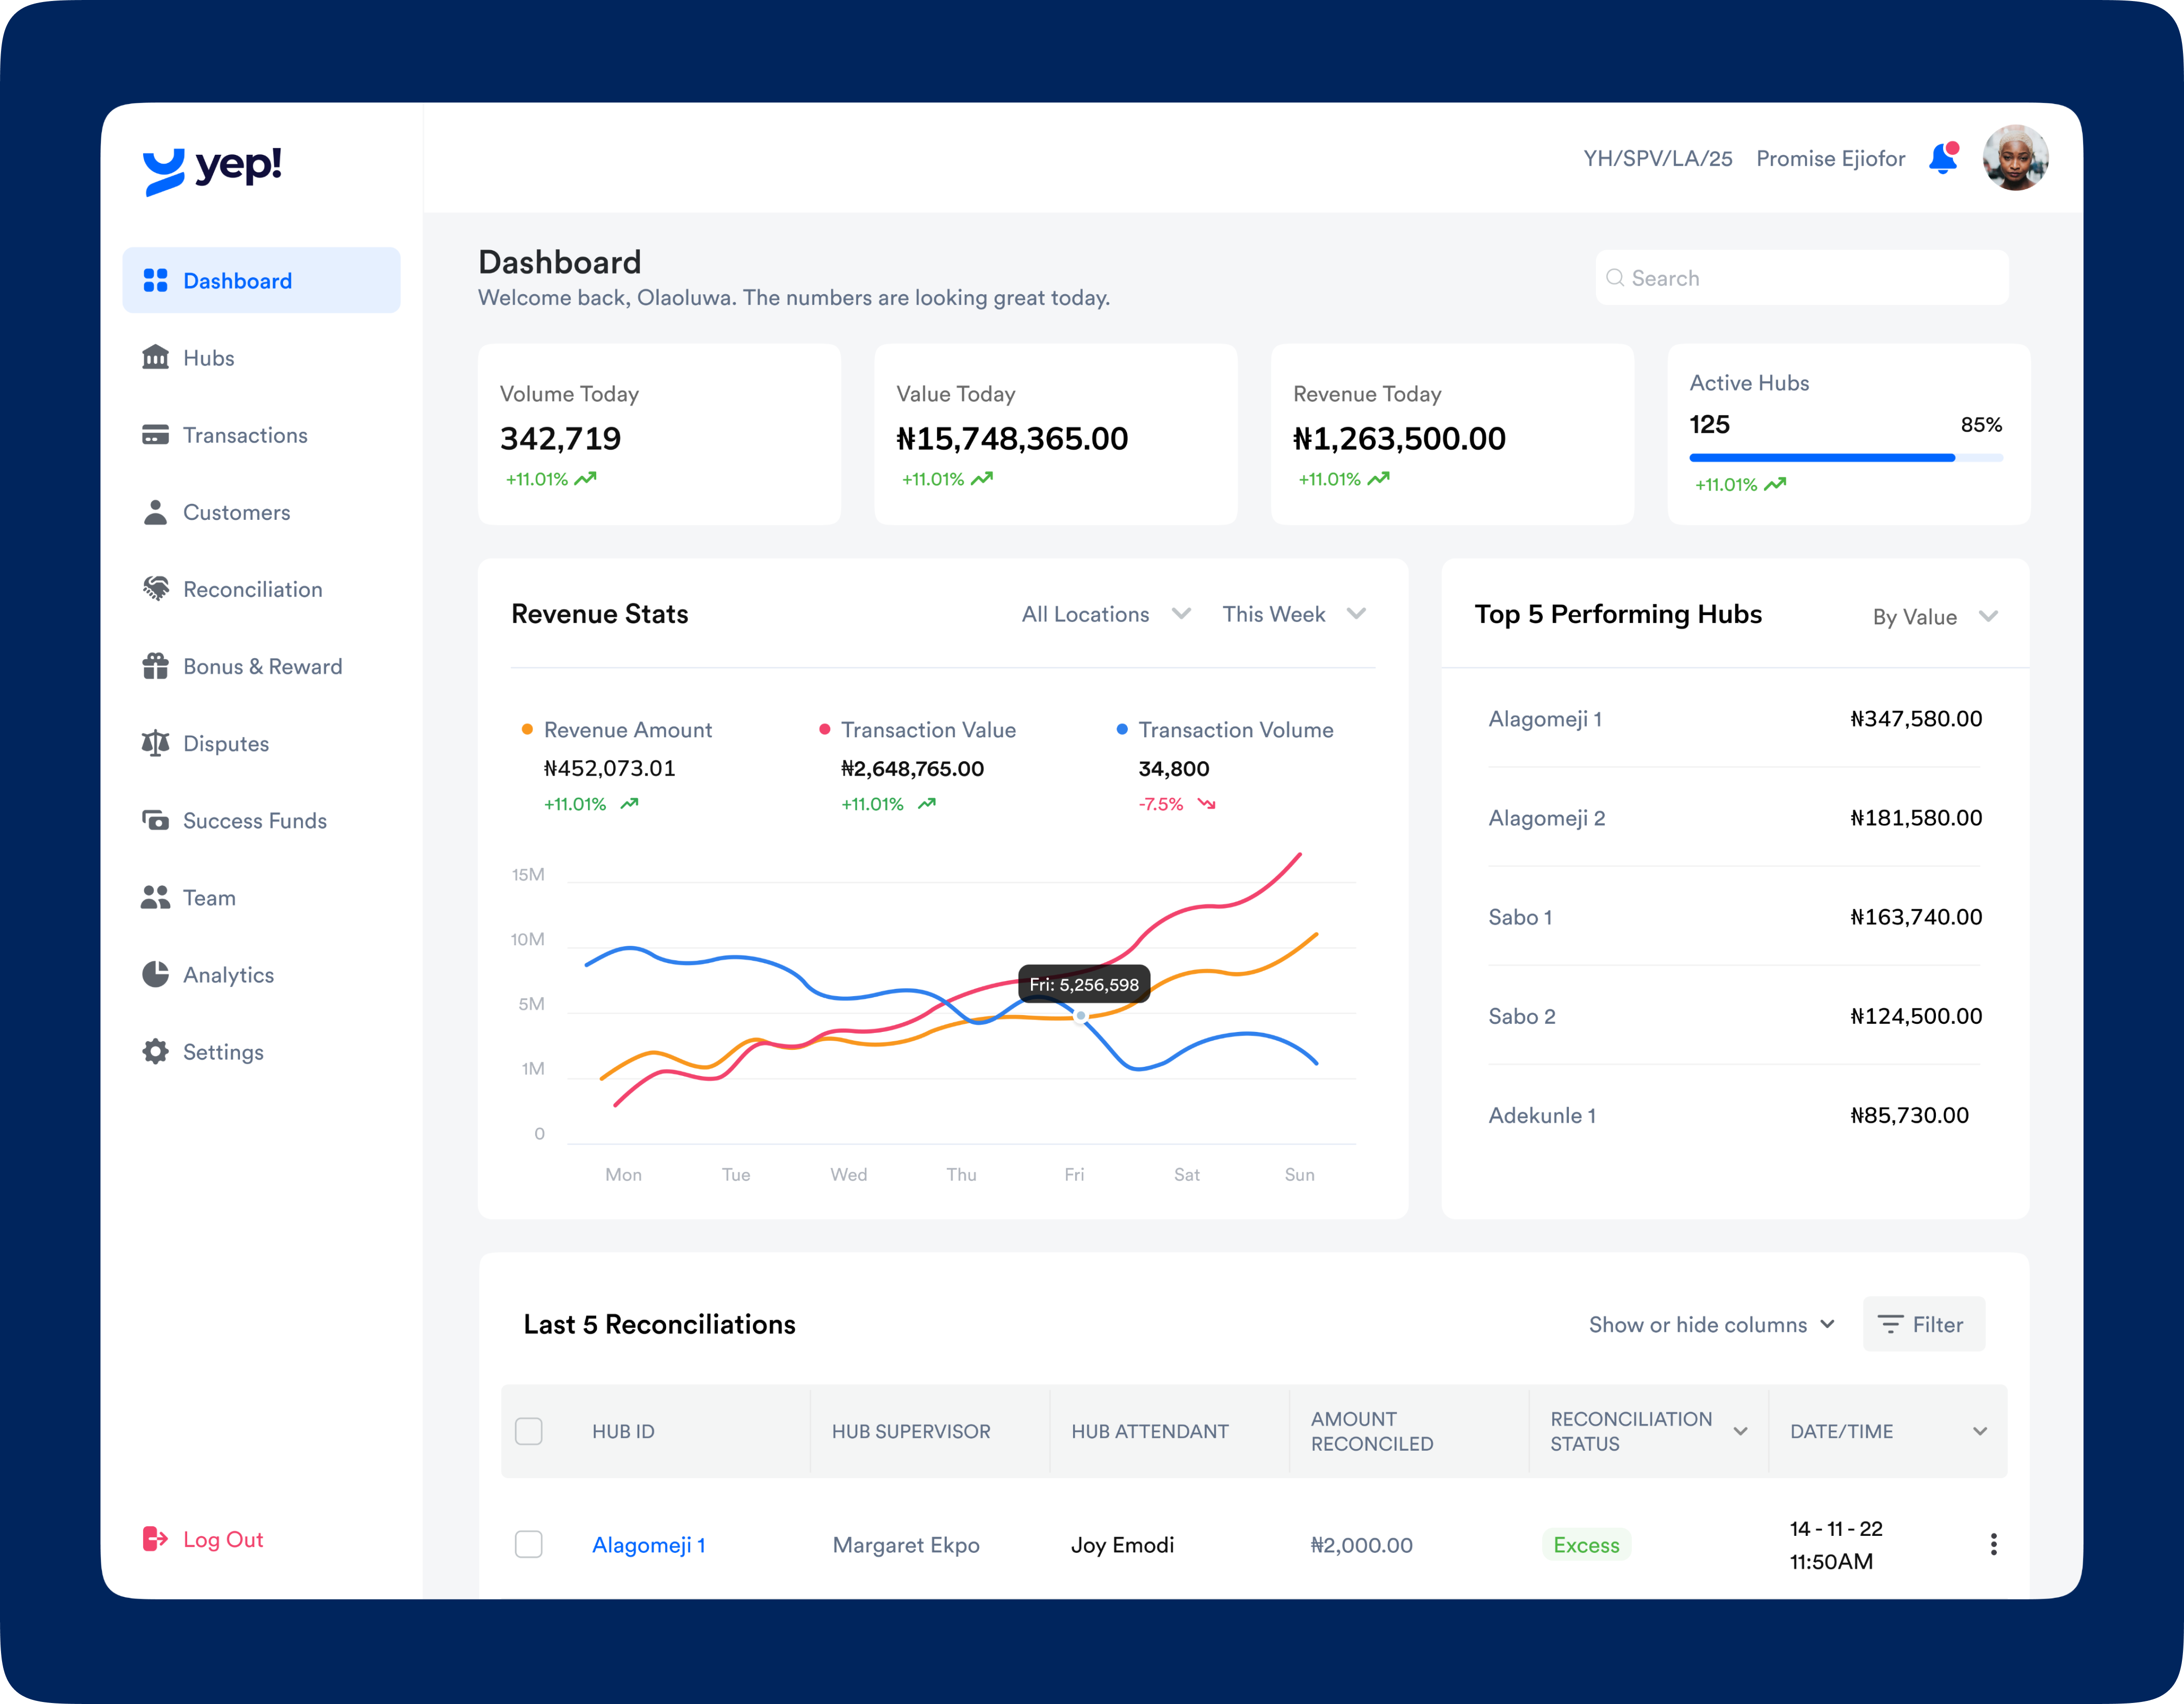Select the Analytics pie chart icon

[156, 974]
